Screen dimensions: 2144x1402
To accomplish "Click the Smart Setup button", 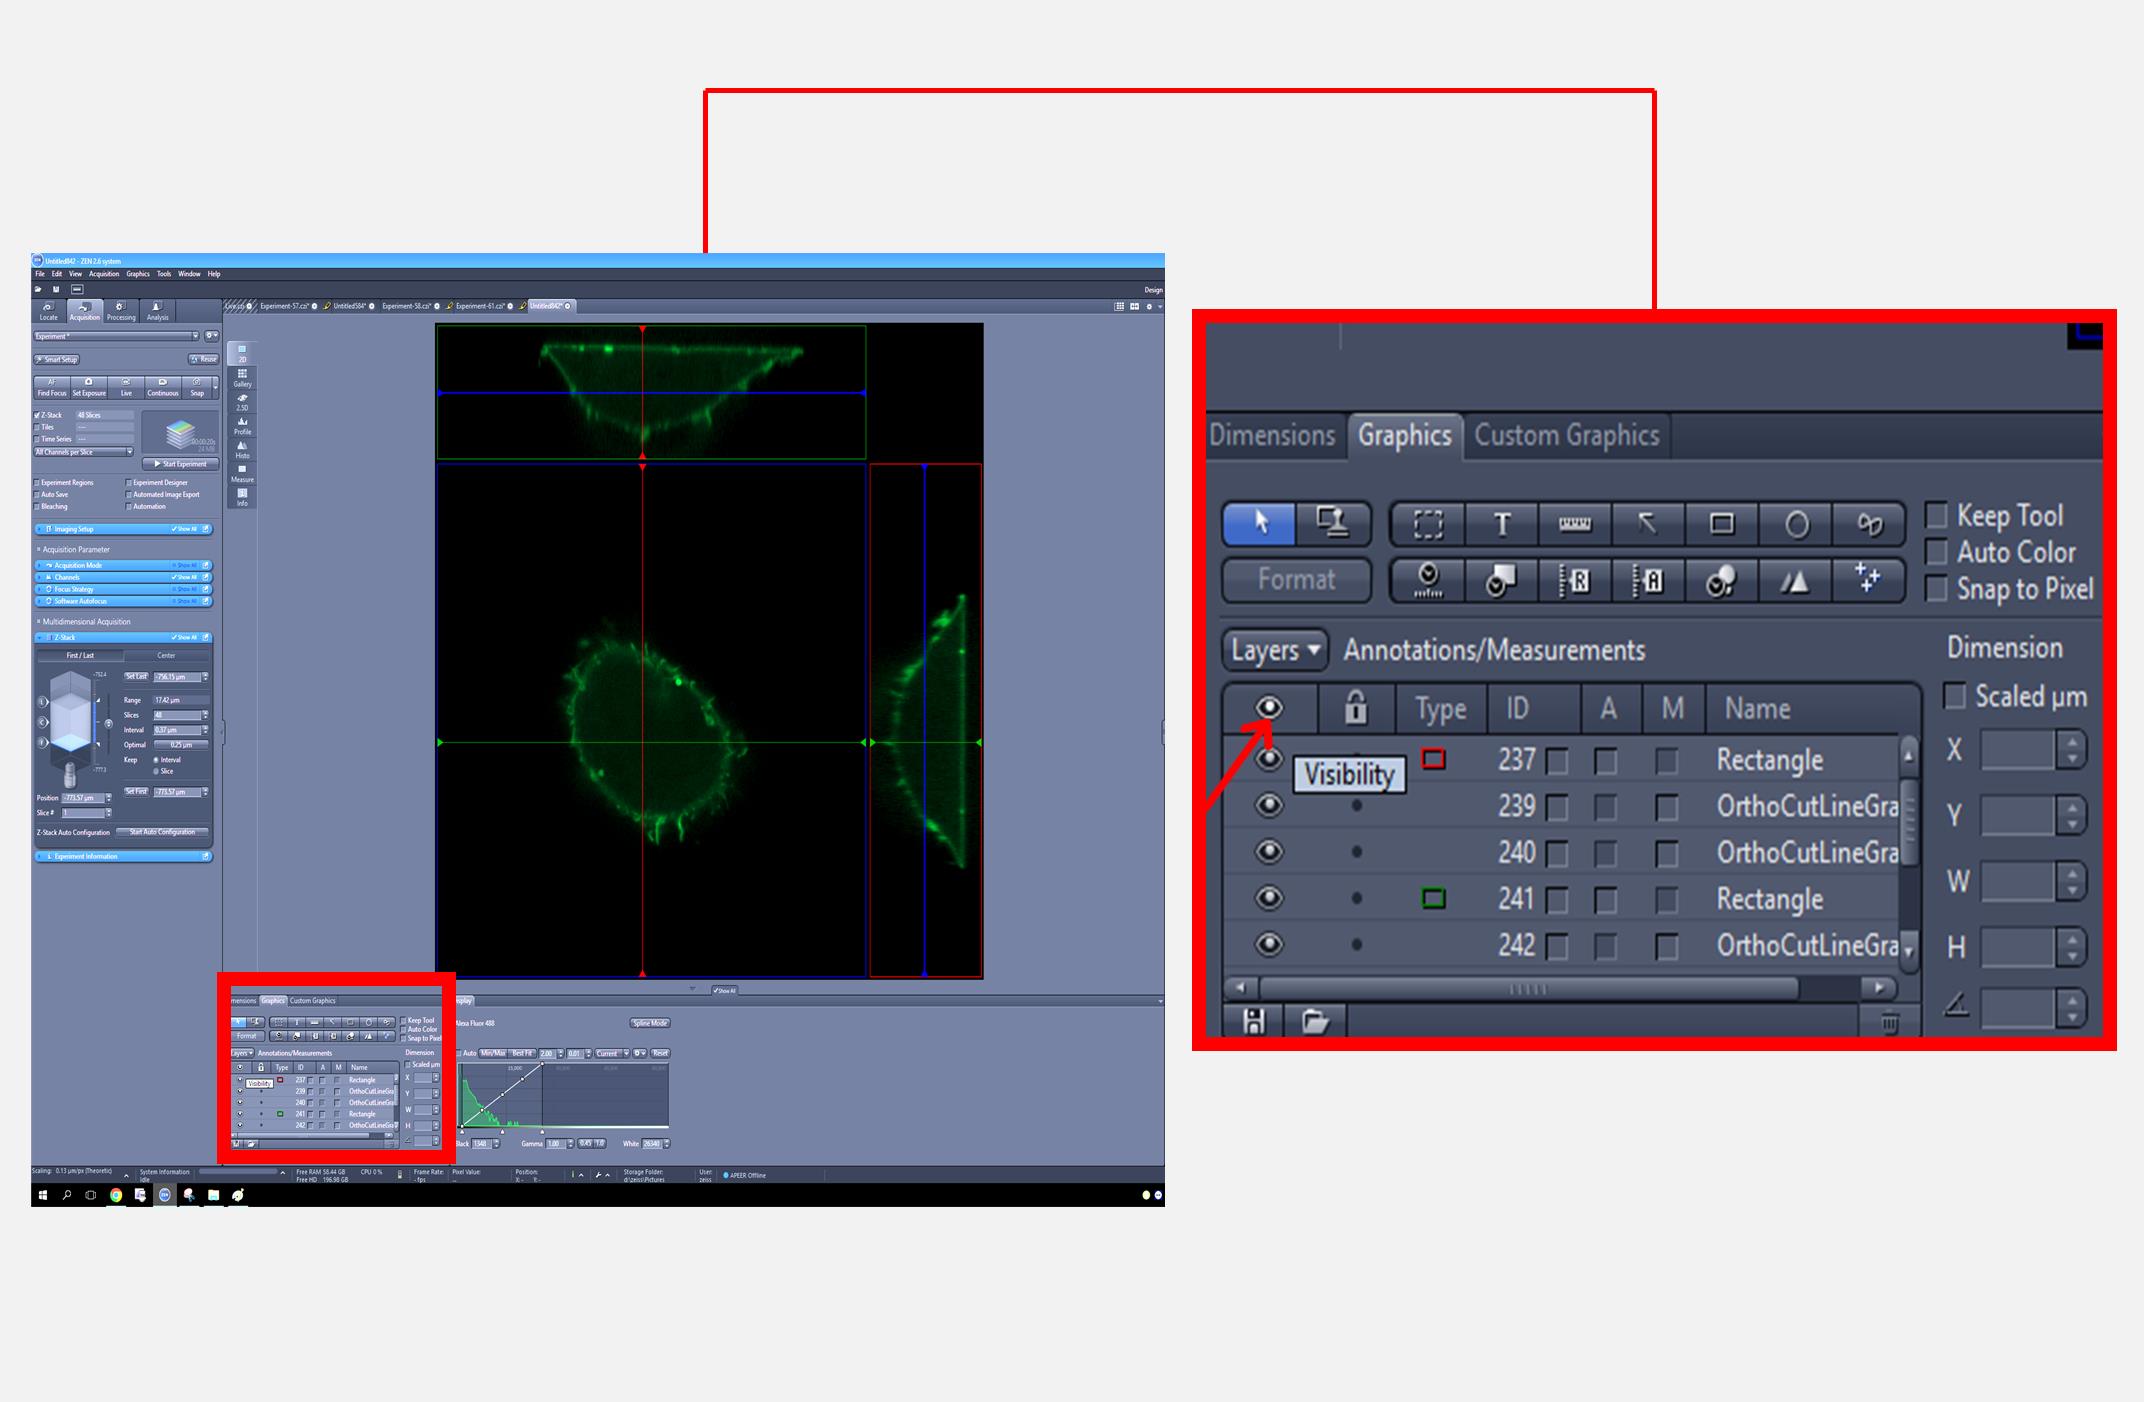I will pos(58,359).
